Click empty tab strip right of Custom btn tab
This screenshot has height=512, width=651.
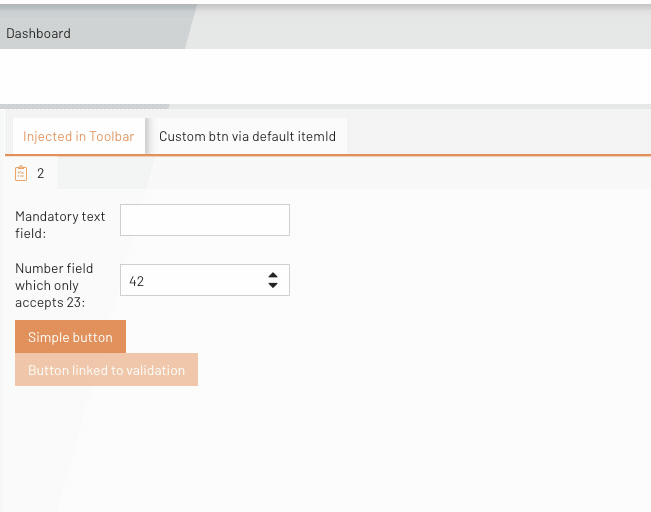[x=500, y=137]
